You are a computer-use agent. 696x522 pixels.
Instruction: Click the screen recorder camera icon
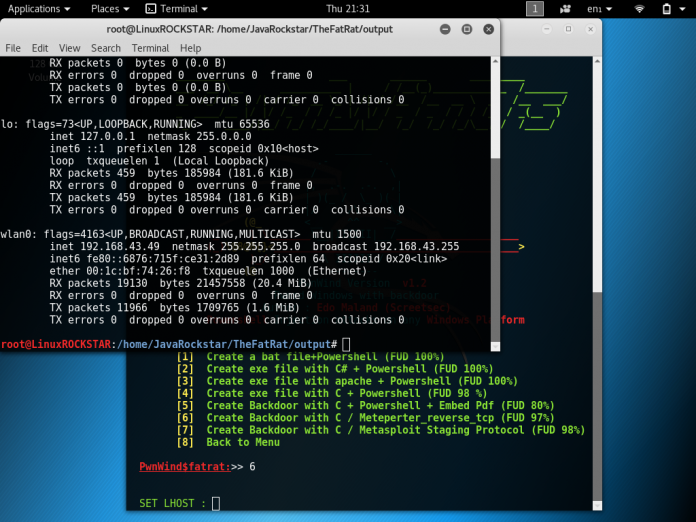[x=565, y=9]
